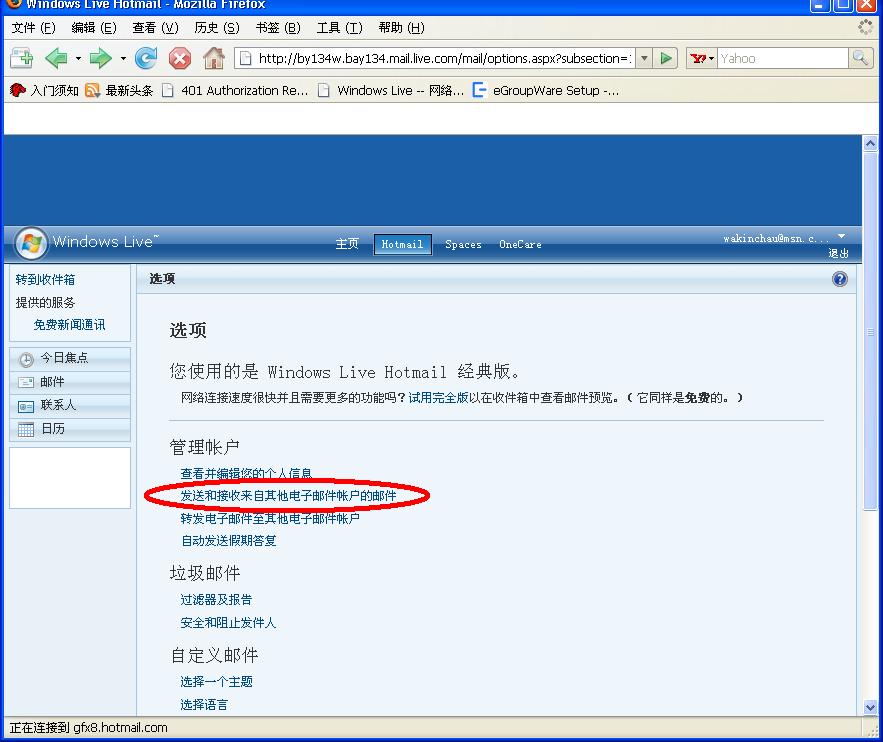883x742 pixels.
Task: Open 日历 calendar in the sidebar
Action: [x=70, y=429]
